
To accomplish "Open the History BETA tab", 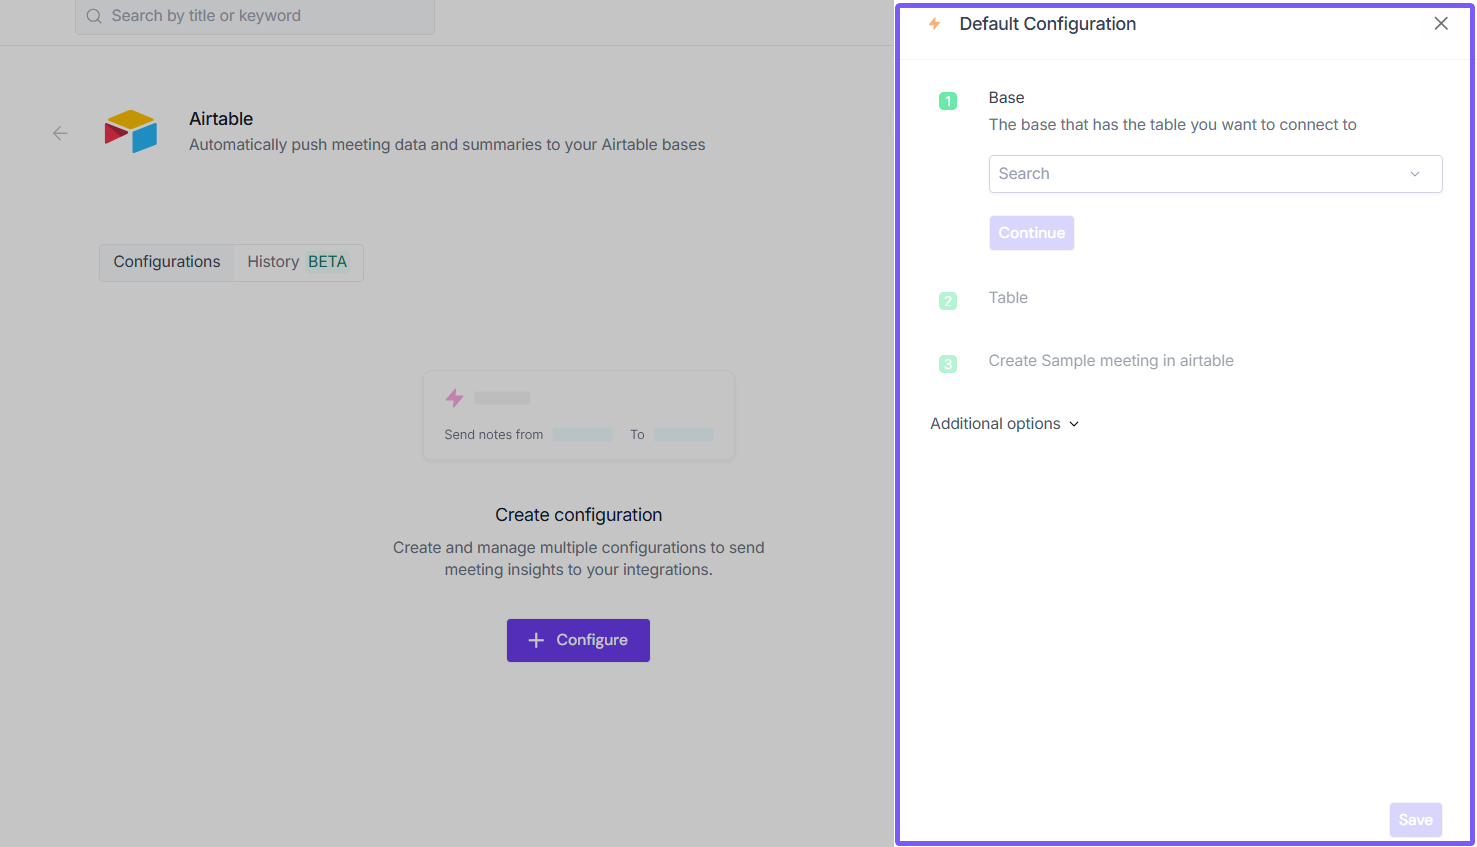I will [x=297, y=262].
